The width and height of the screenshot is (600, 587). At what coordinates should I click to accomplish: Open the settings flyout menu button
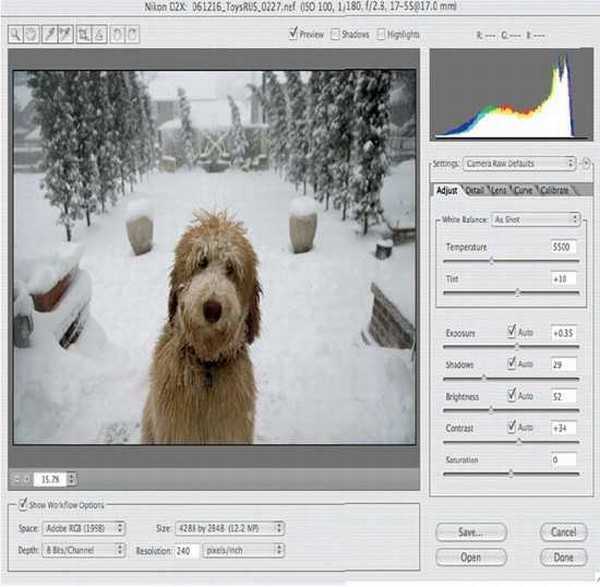pos(586,163)
